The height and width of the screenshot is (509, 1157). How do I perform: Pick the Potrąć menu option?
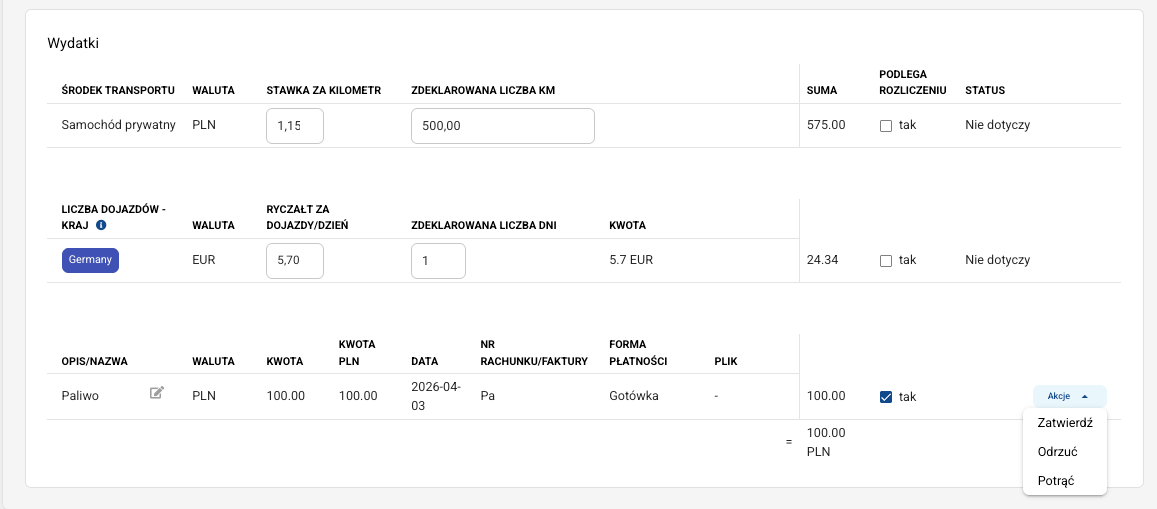1056,481
